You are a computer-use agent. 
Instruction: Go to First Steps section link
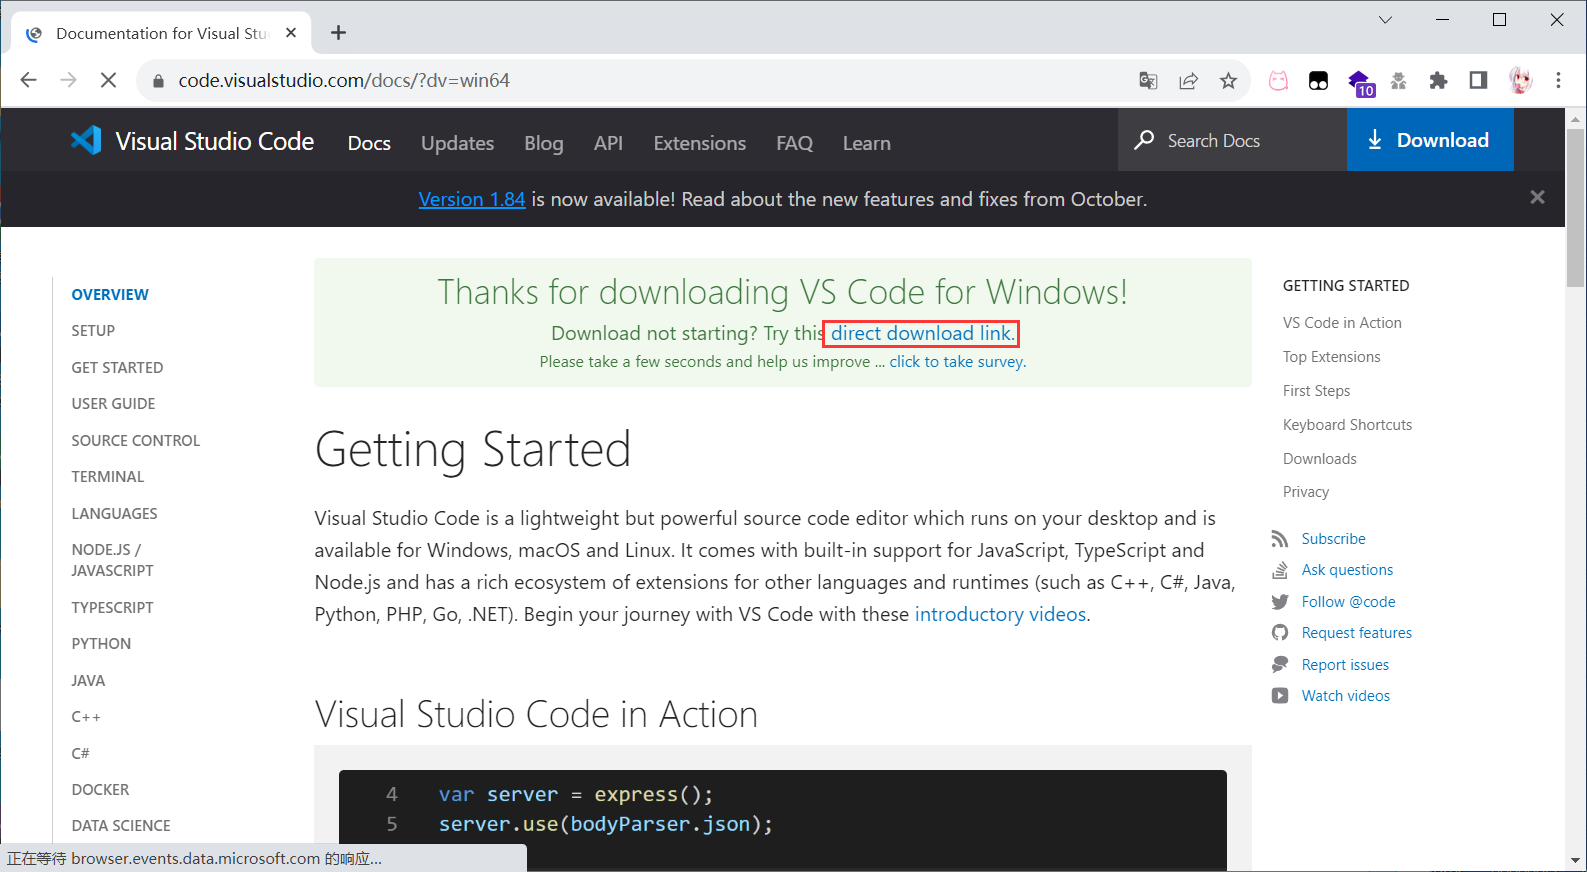[1316, 391]
